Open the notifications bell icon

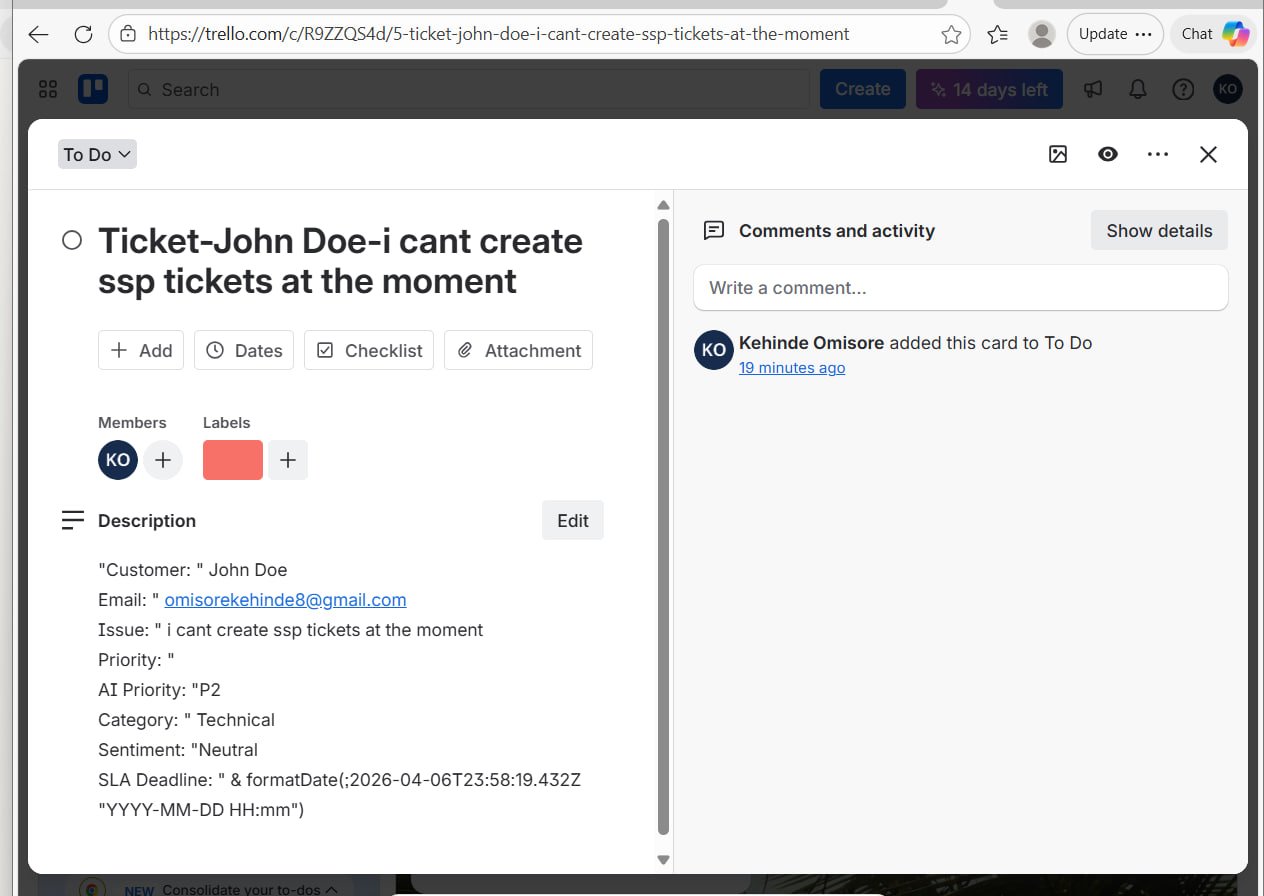click(x=1138, y=89)
